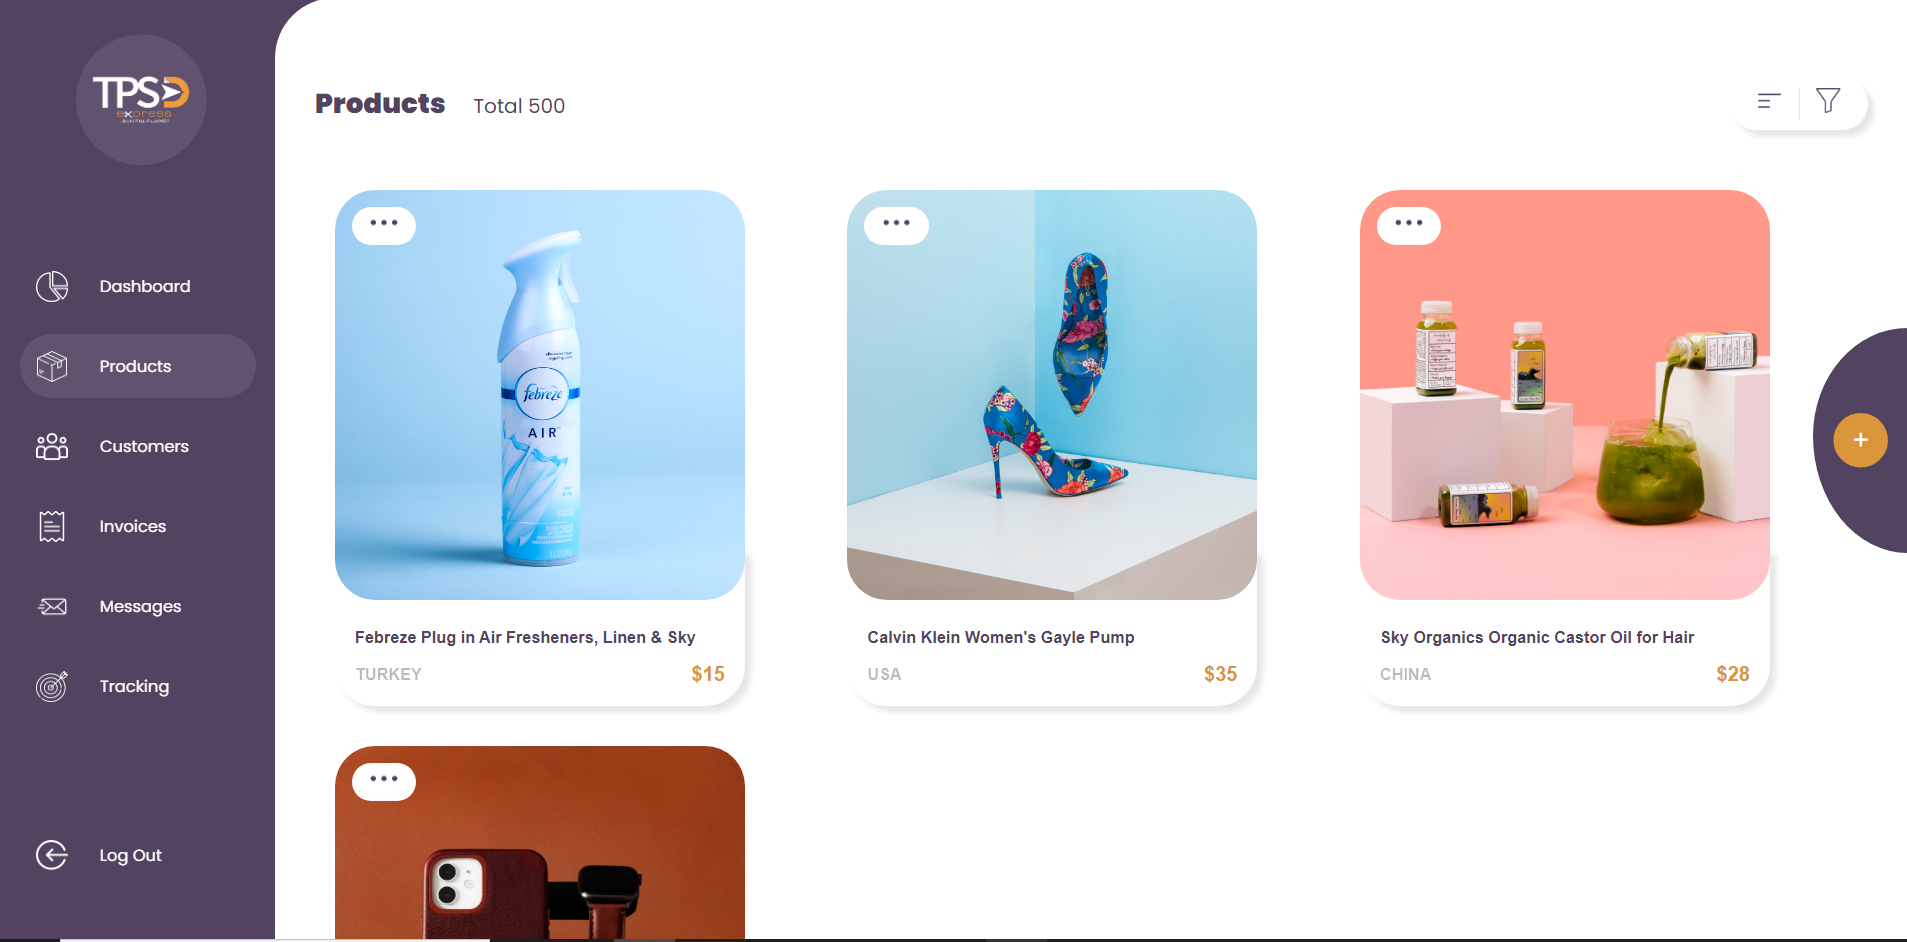Open three-dot menu on Sky Organics card
This screenshot has width=1907, height=942.
1409,225
